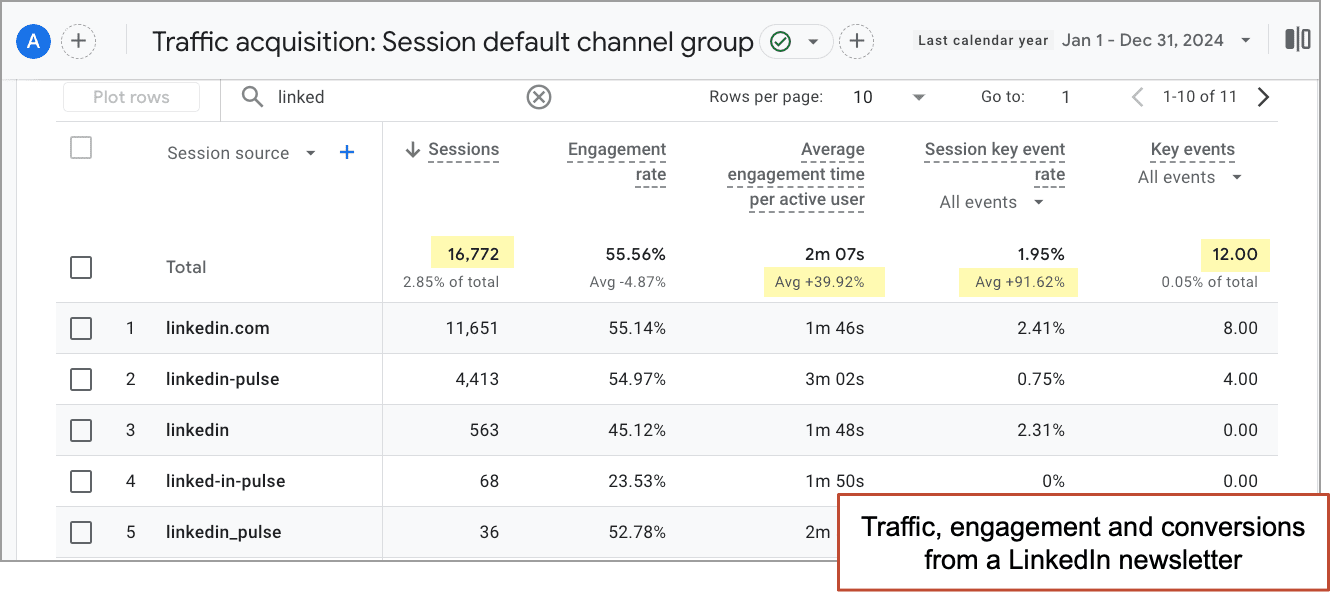Image resolution: width=1337 pixels, height=597 pixels.
Task: Click the 'linked-in-pulse' source name
Action: 225,481
